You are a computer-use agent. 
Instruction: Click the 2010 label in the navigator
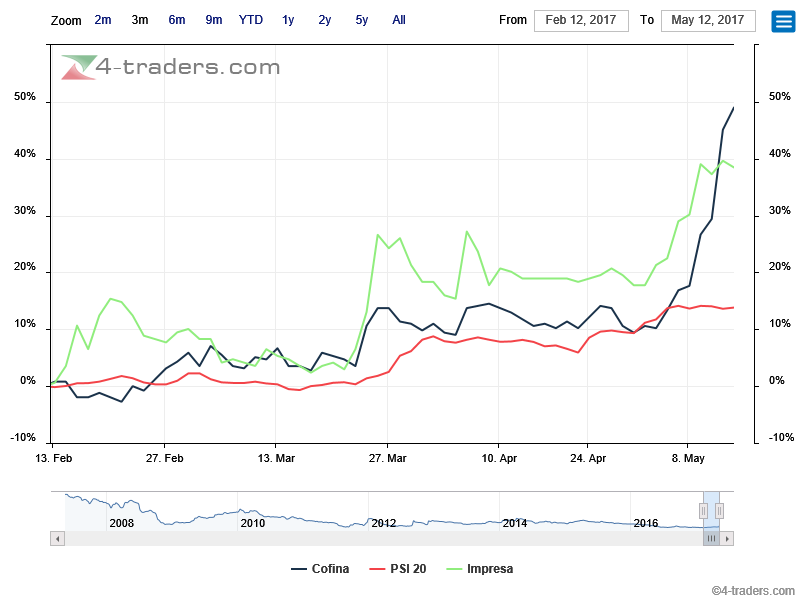click(x=253, y=523)
